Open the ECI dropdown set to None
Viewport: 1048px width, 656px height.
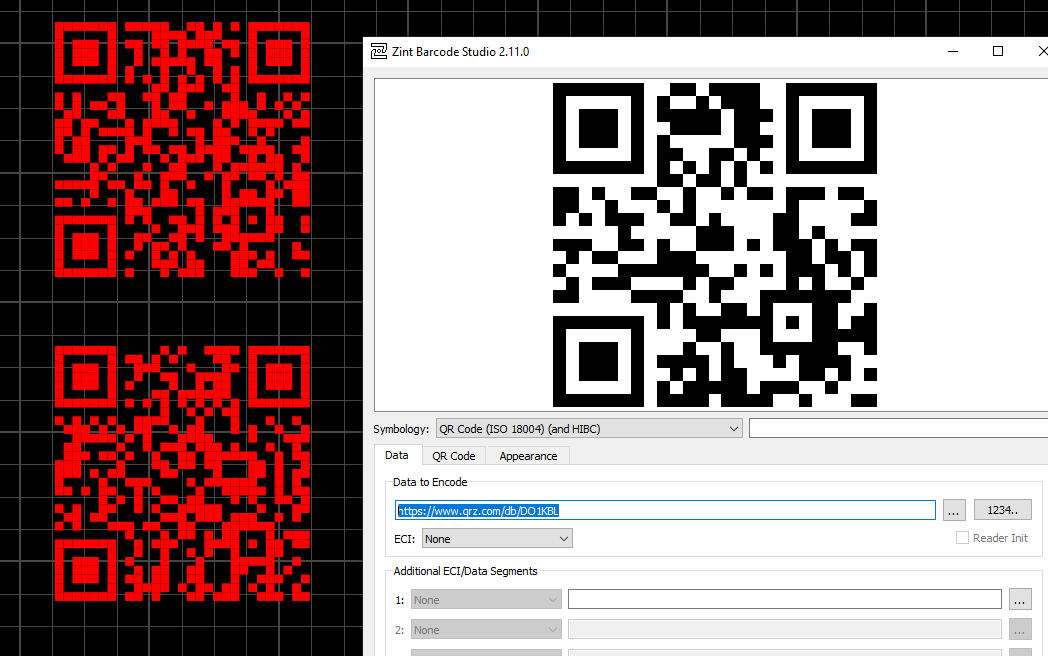[497, 538]
